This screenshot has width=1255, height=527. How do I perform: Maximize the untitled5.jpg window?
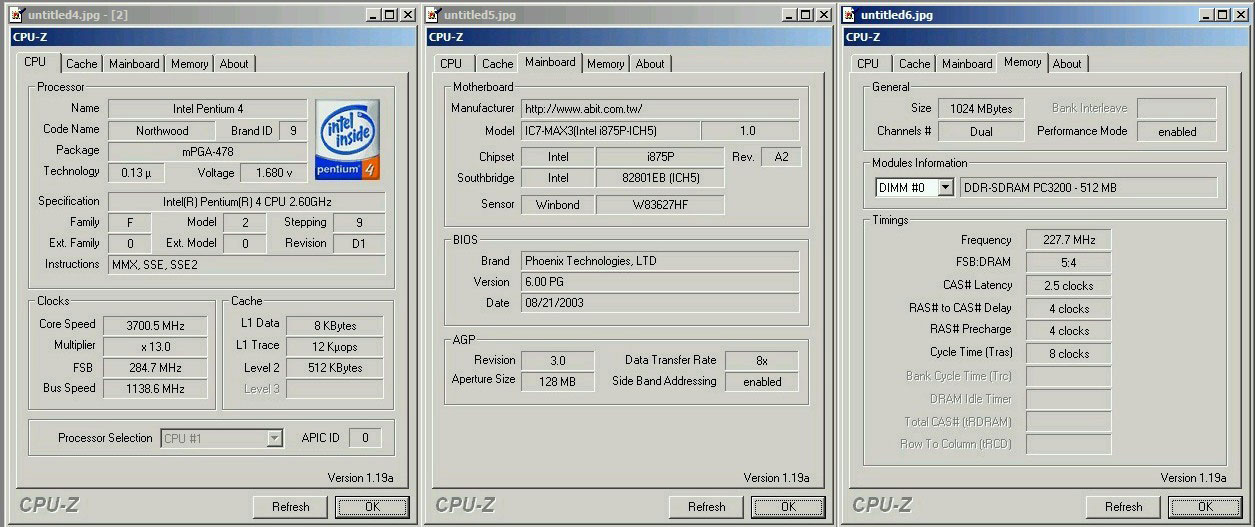click(806, 15)
